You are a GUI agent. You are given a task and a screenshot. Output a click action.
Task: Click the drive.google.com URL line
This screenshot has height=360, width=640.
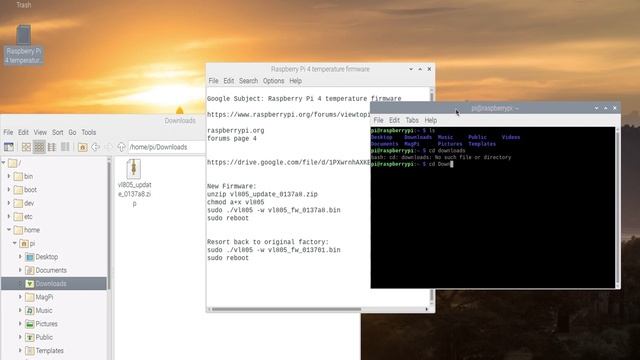click(289, 162)
